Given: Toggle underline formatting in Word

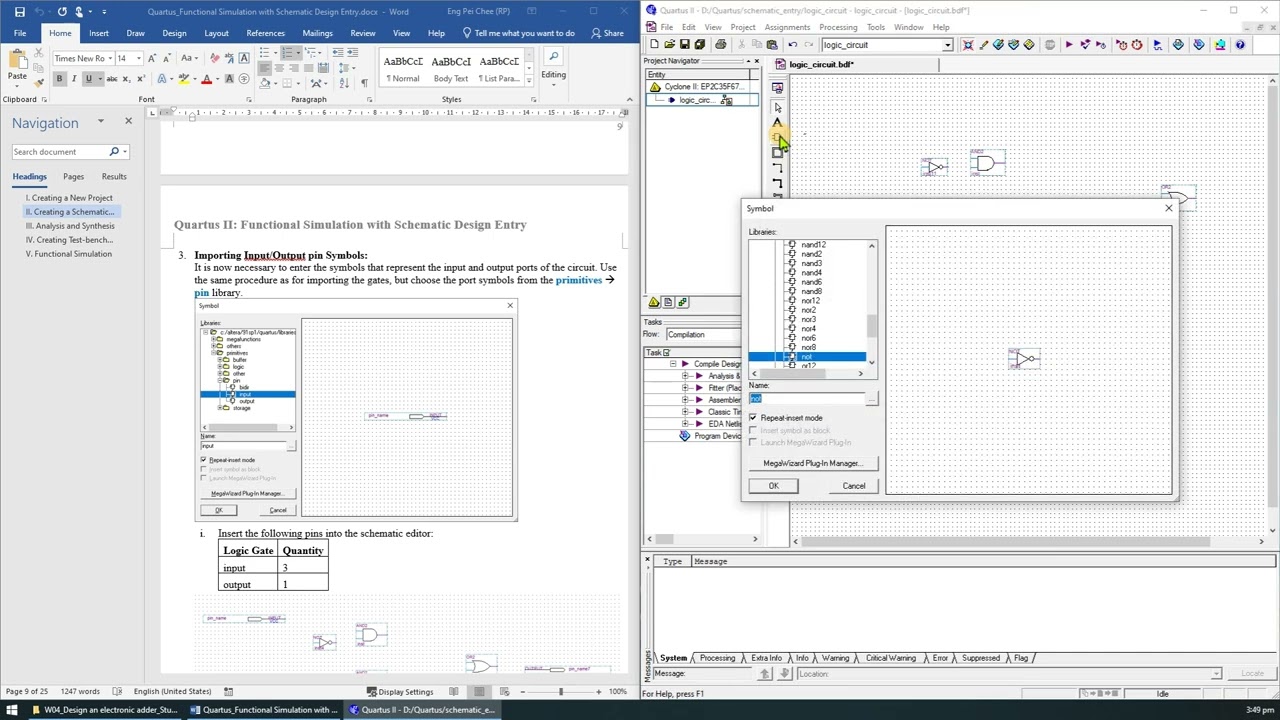Looking at the screenshot, I should pyautogui.click(x=88, y=79).
